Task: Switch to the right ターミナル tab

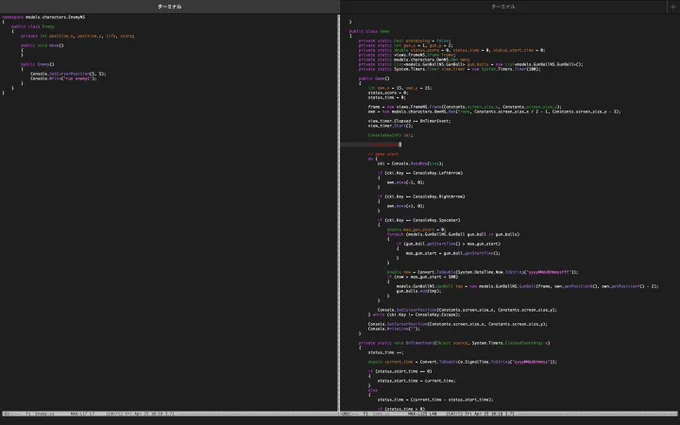Action: (x=503, y=7)
